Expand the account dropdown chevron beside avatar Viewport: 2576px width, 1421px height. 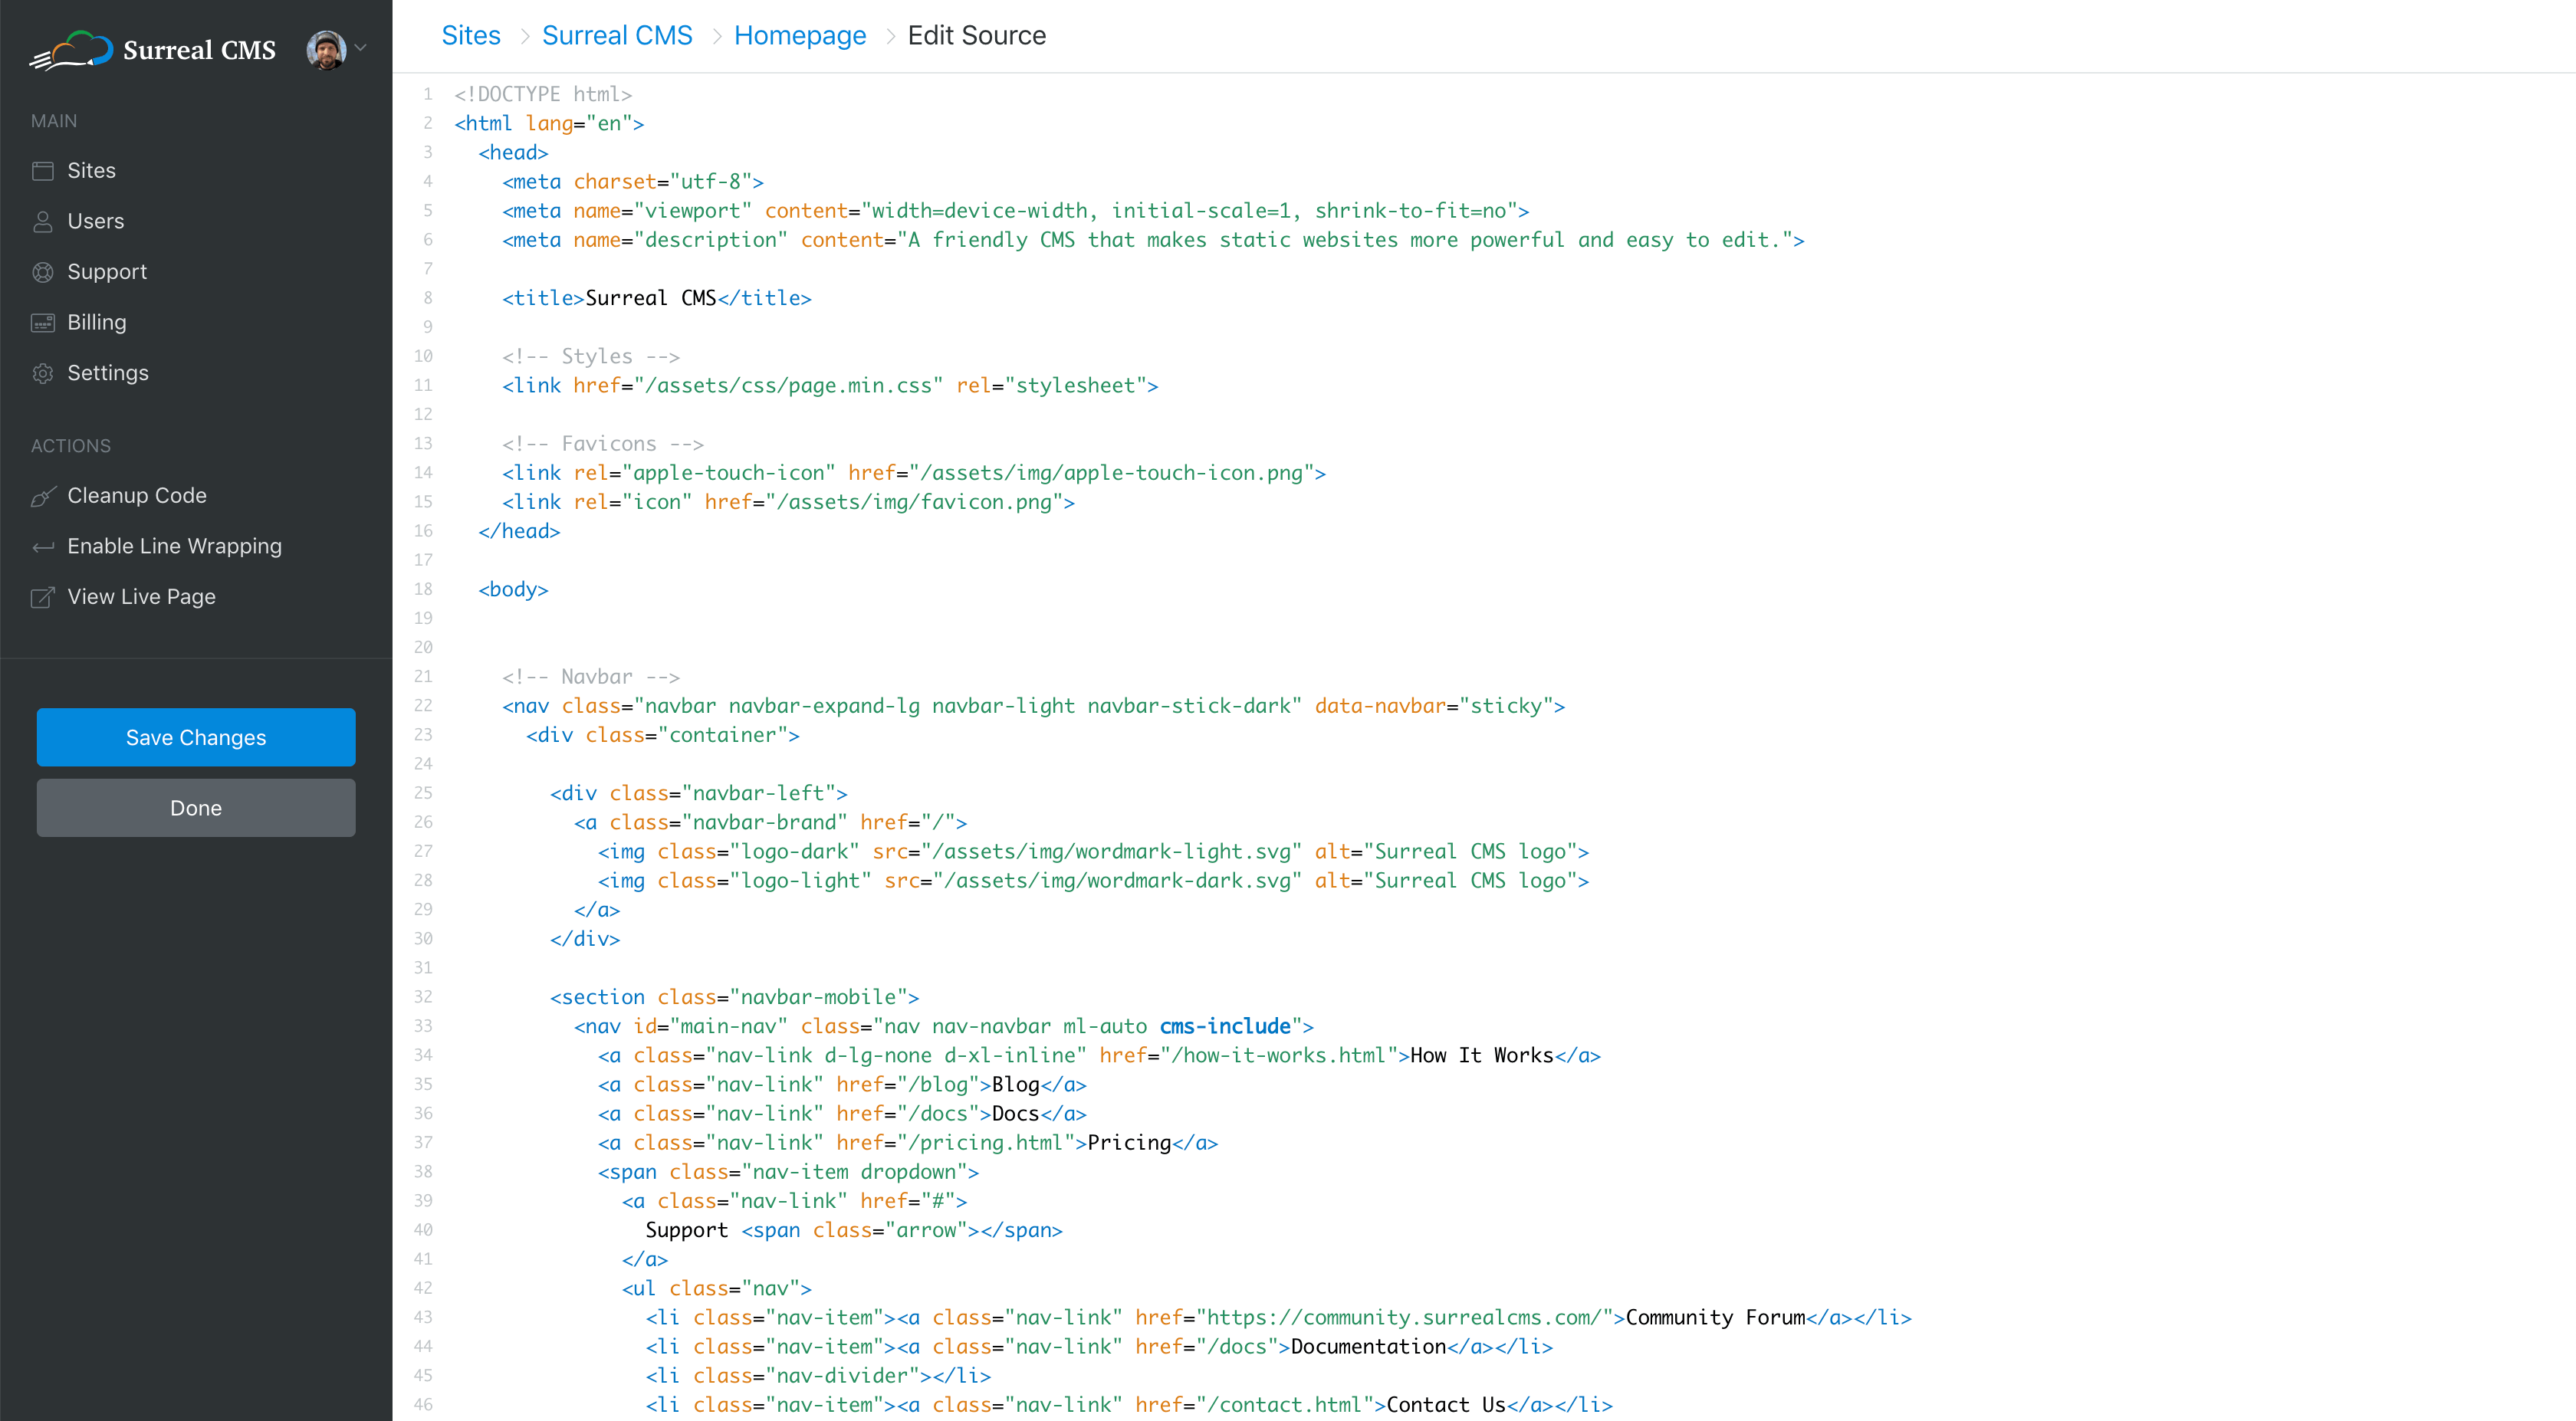pos(361,47)
